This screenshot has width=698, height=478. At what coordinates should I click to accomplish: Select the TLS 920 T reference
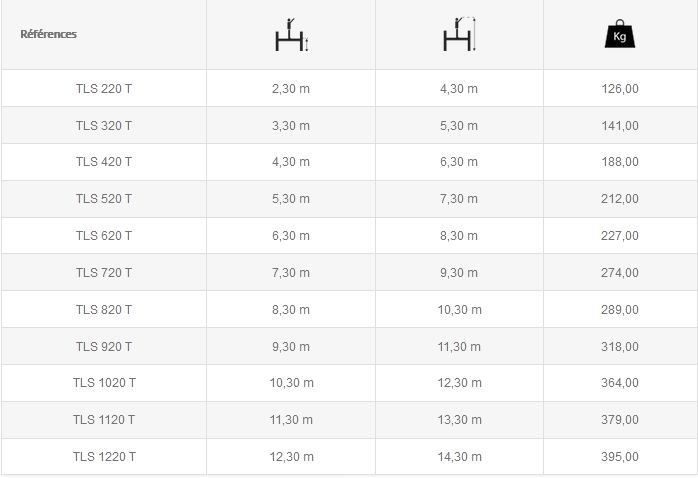click(x=104, y=347)
